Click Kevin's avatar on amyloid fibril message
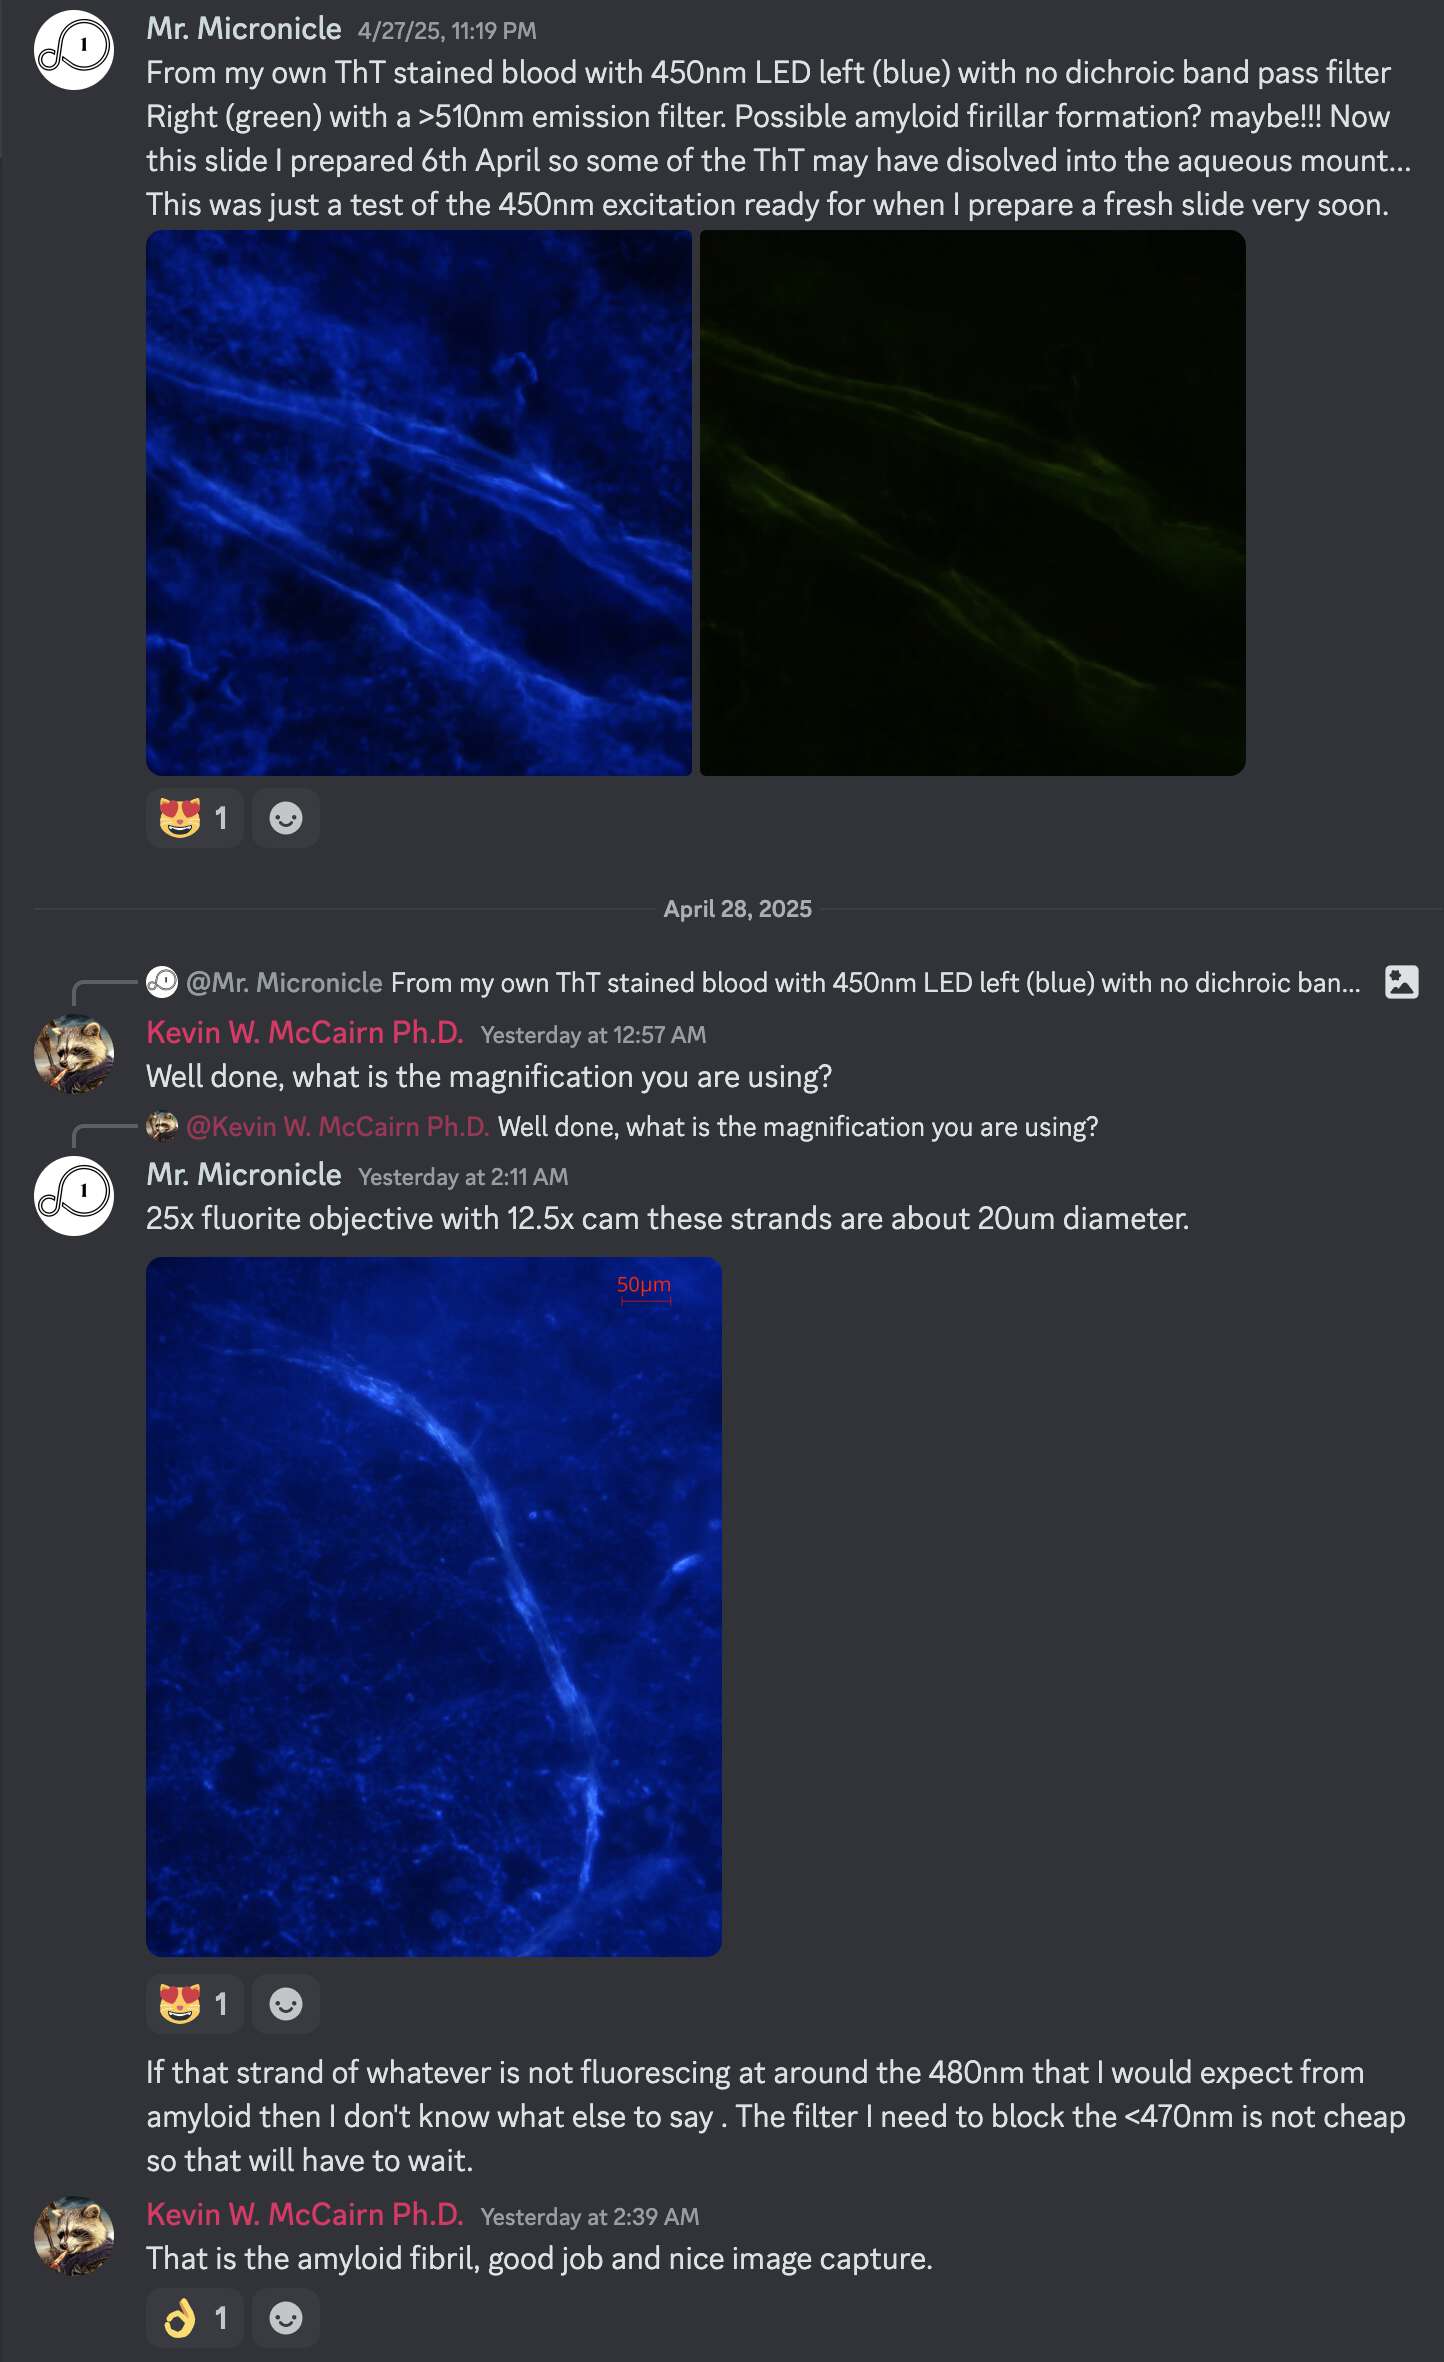The width and height of the screenshot is (1444, 2362). [x=74, y=2236]
